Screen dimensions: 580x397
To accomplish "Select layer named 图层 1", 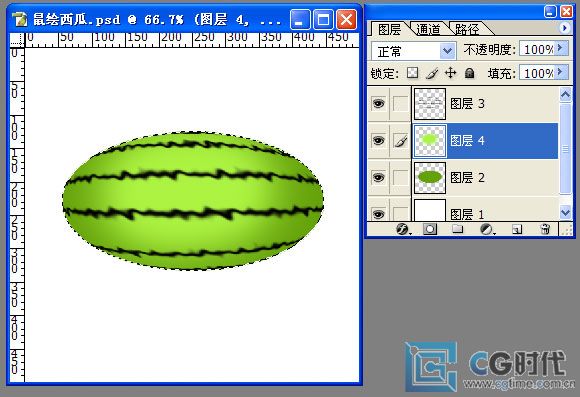I will click(468, 214).
